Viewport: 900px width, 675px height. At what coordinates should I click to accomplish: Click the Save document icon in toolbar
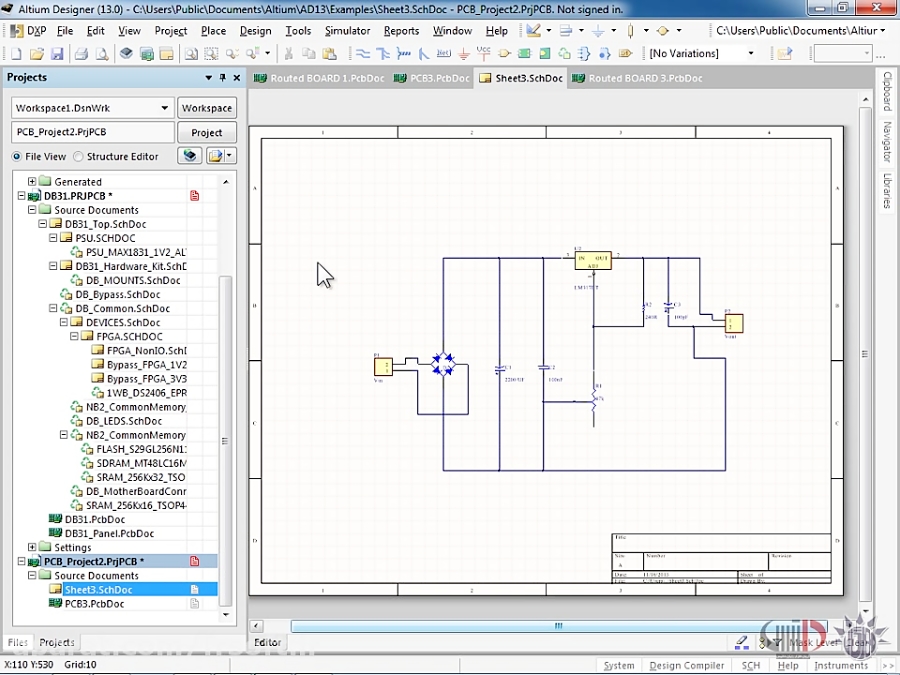[57, 54]
